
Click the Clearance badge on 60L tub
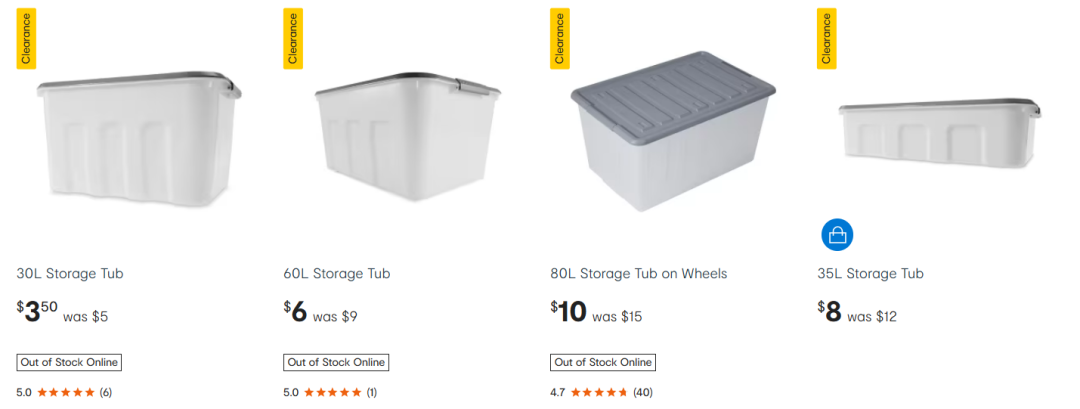293,39
